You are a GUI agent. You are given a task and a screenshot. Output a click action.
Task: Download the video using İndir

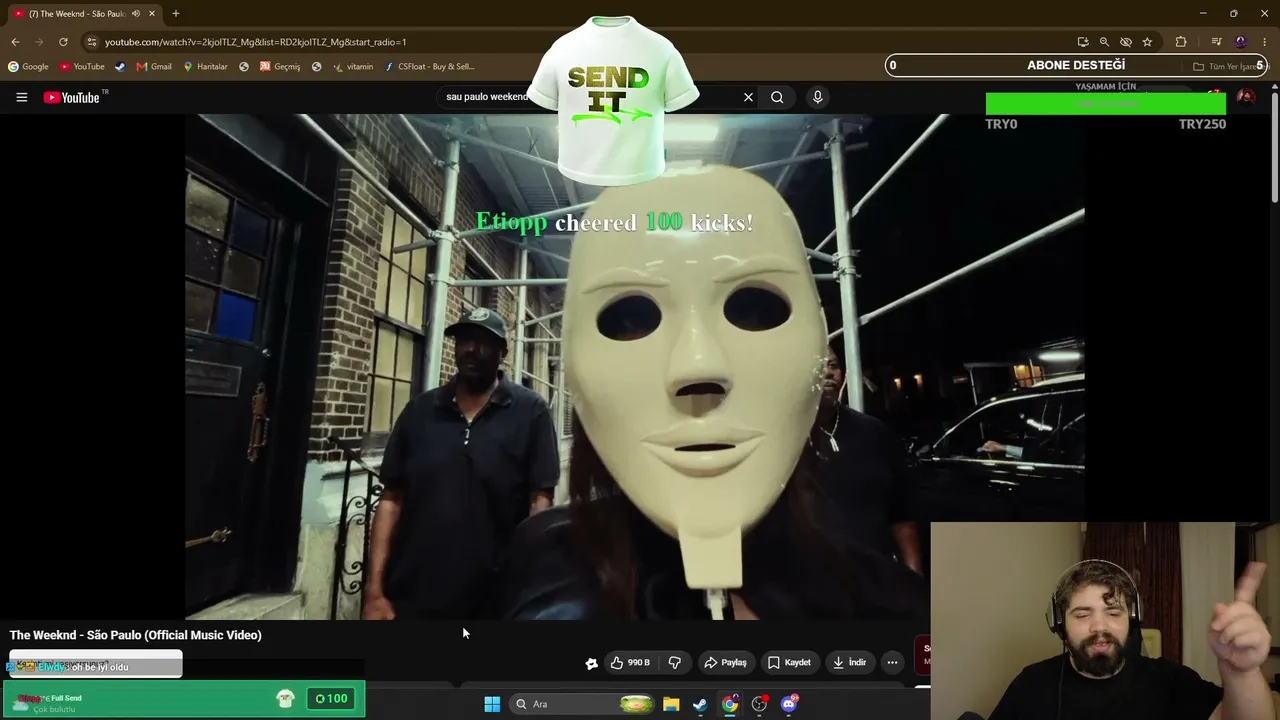point(849,662)
